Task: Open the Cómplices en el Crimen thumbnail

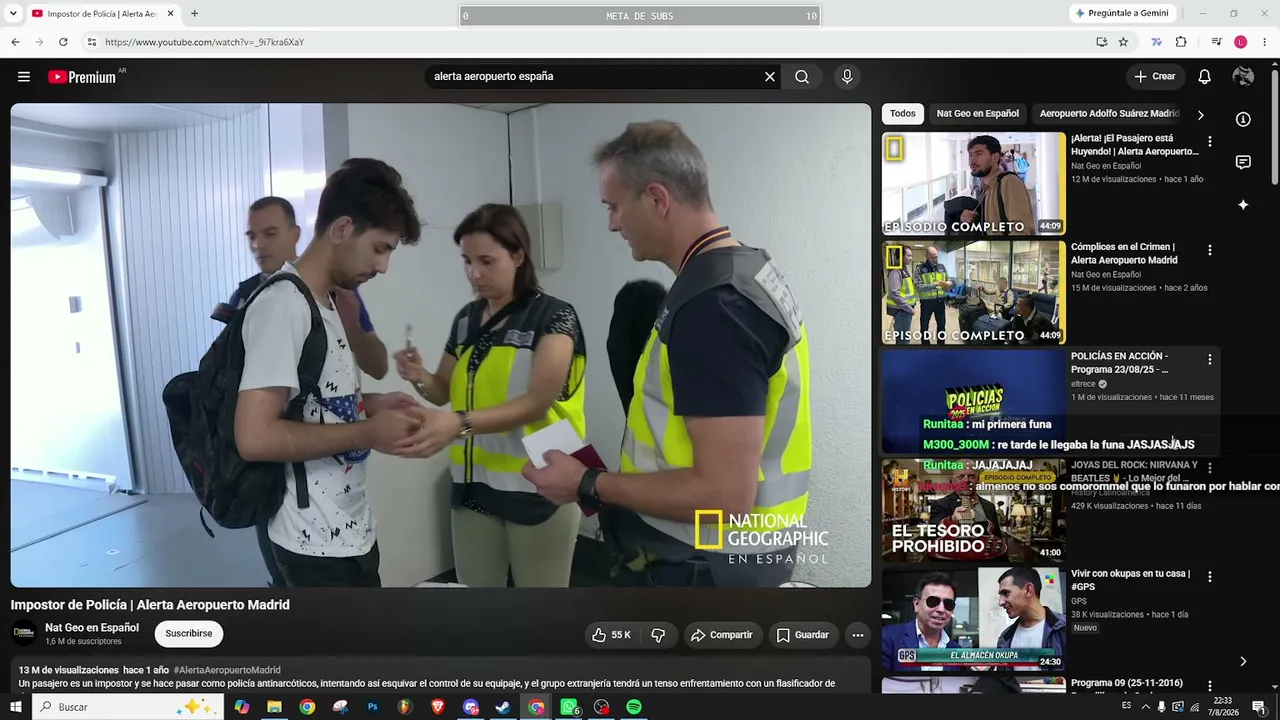Action: (974, 293)
